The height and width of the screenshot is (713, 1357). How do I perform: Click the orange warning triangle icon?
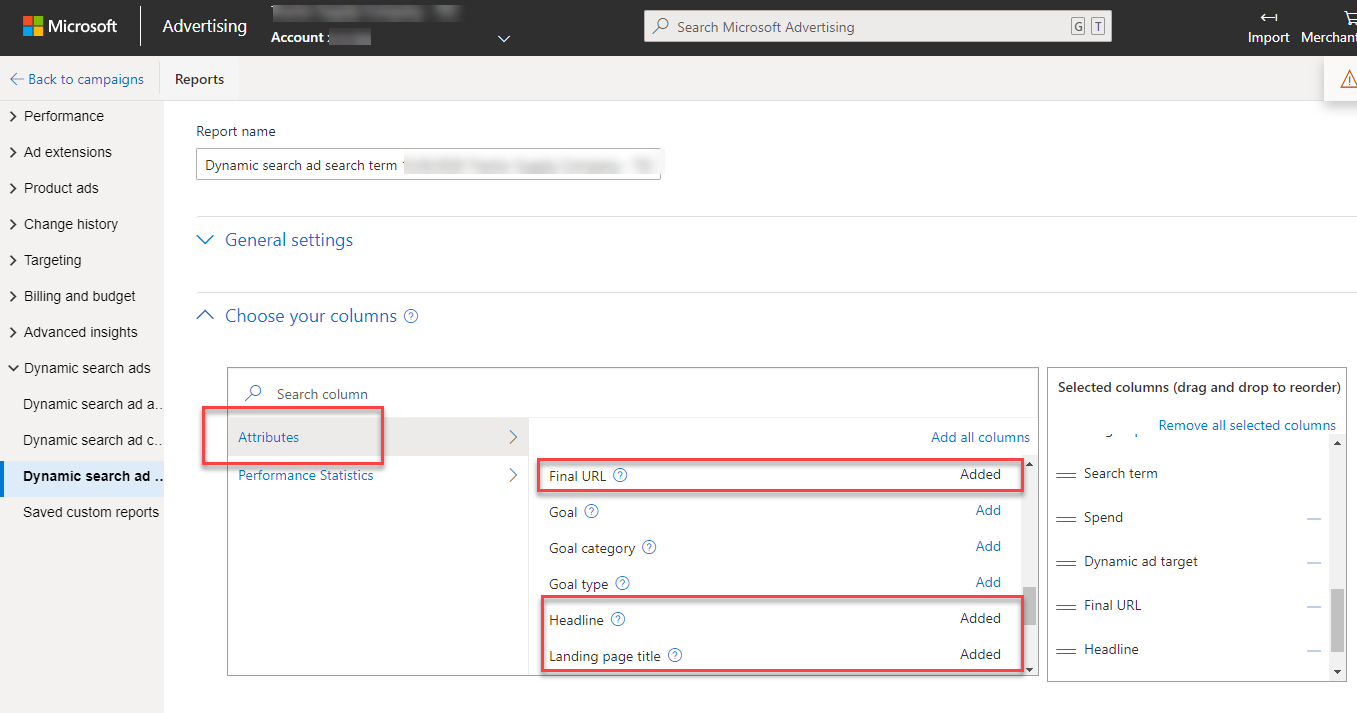[x=1348, y=78]
